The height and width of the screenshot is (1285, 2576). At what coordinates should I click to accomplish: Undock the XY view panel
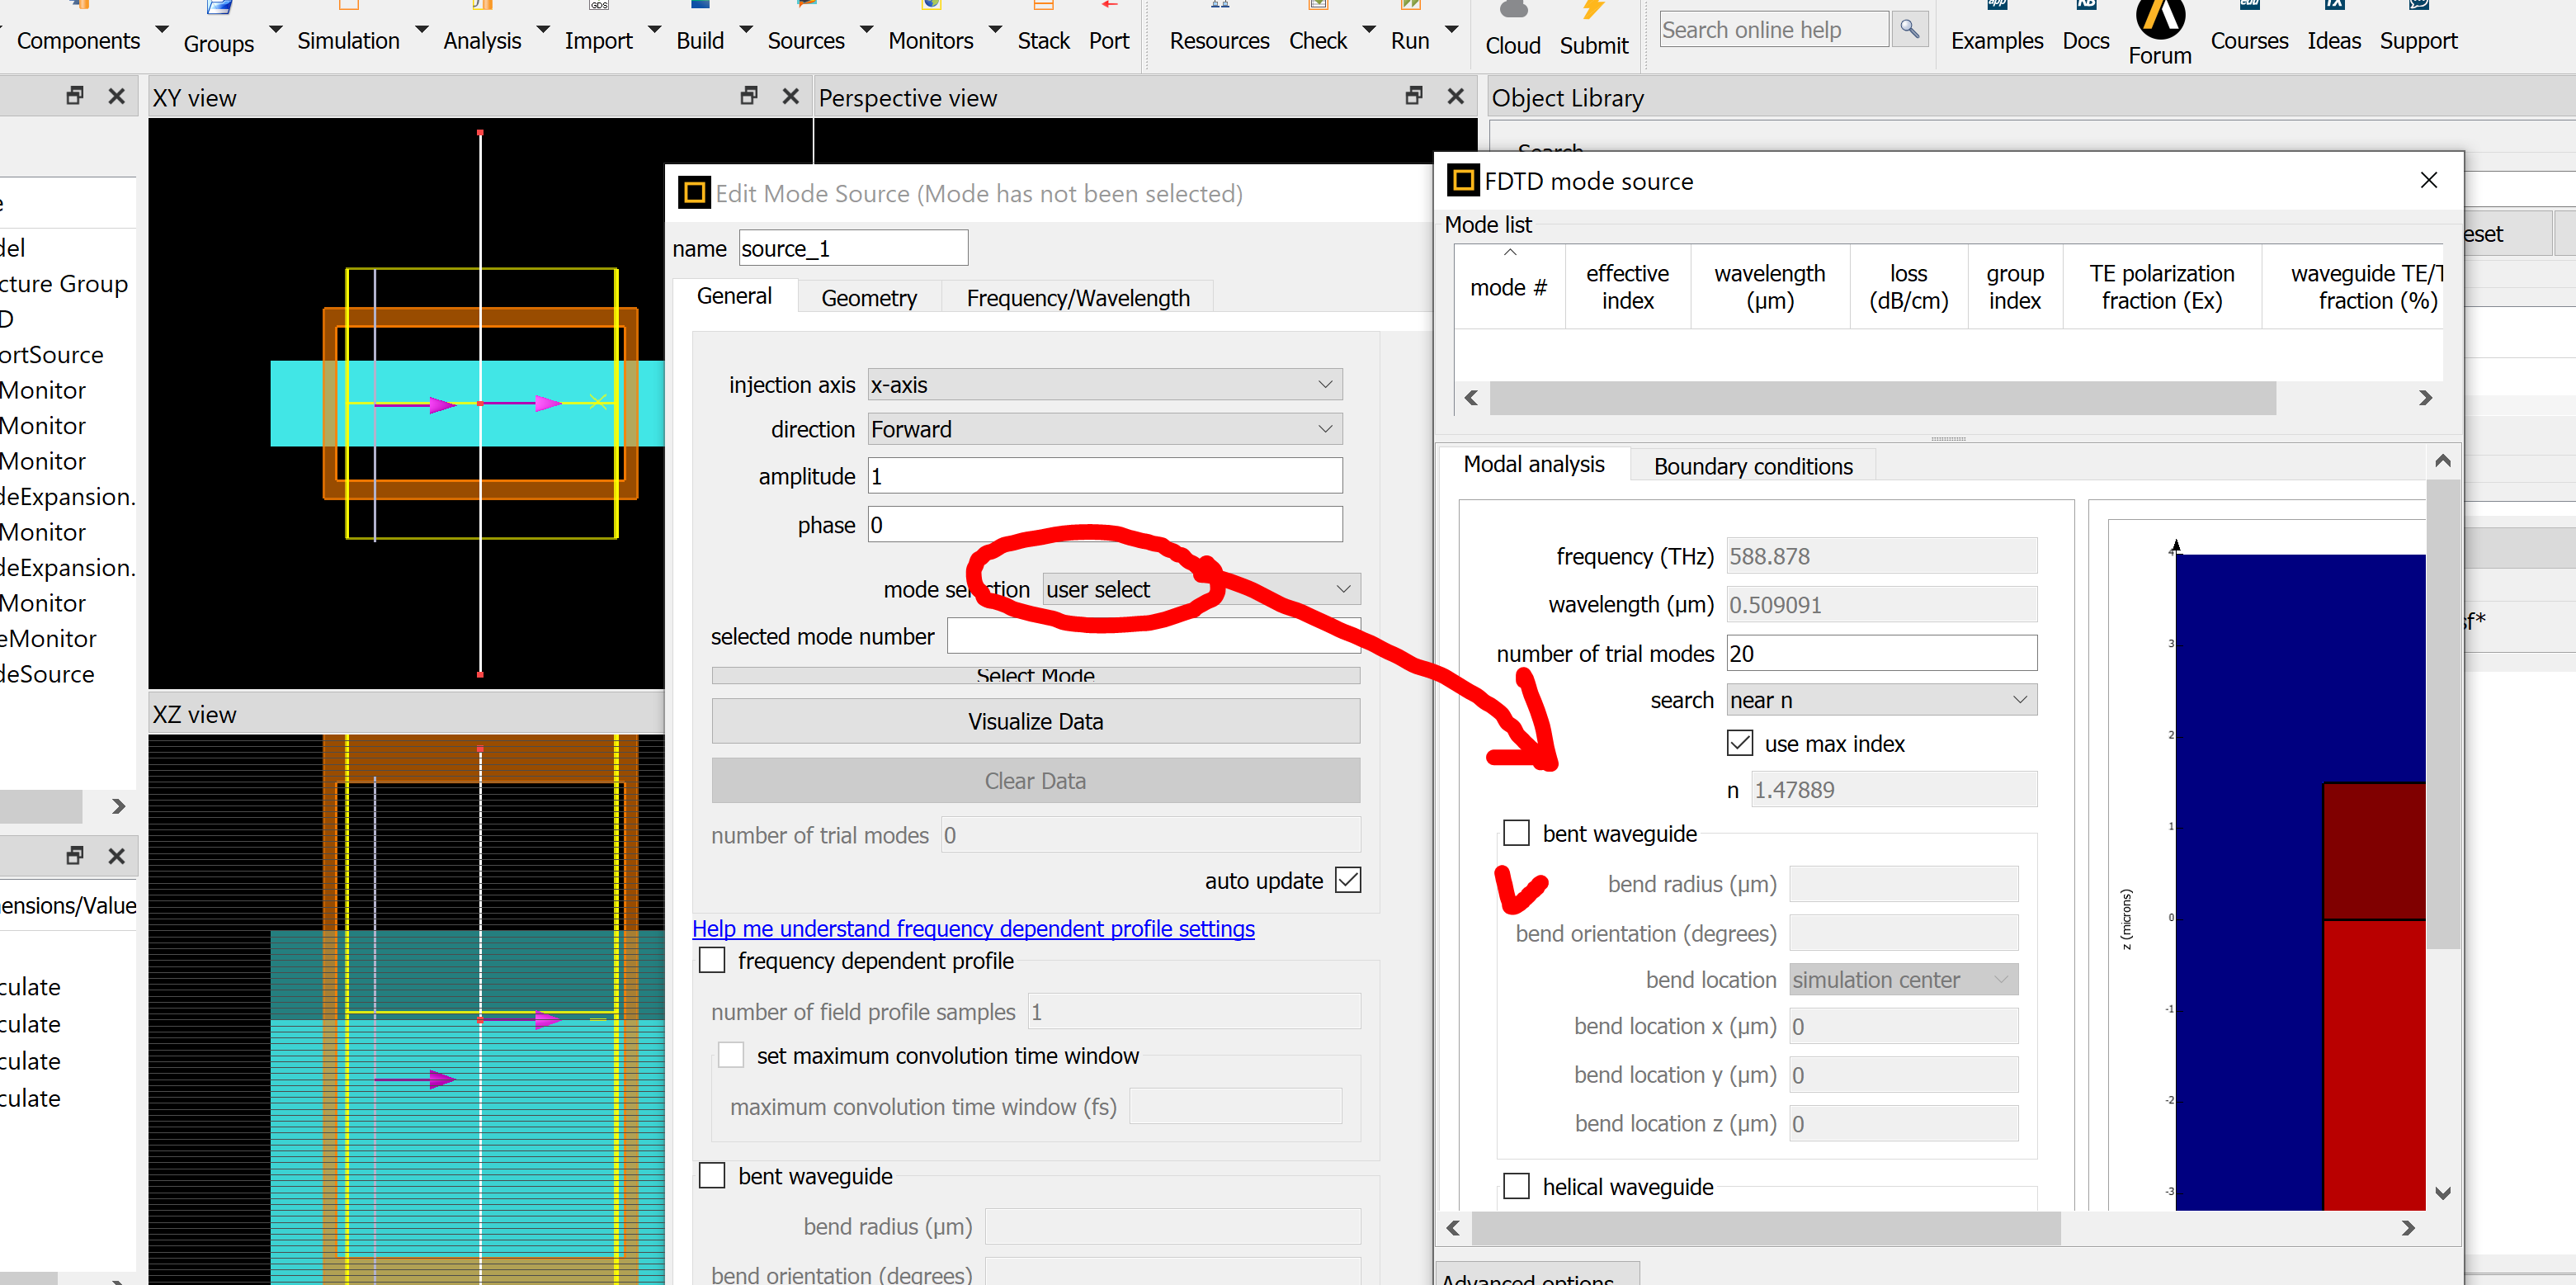click(x=748, y=96)
